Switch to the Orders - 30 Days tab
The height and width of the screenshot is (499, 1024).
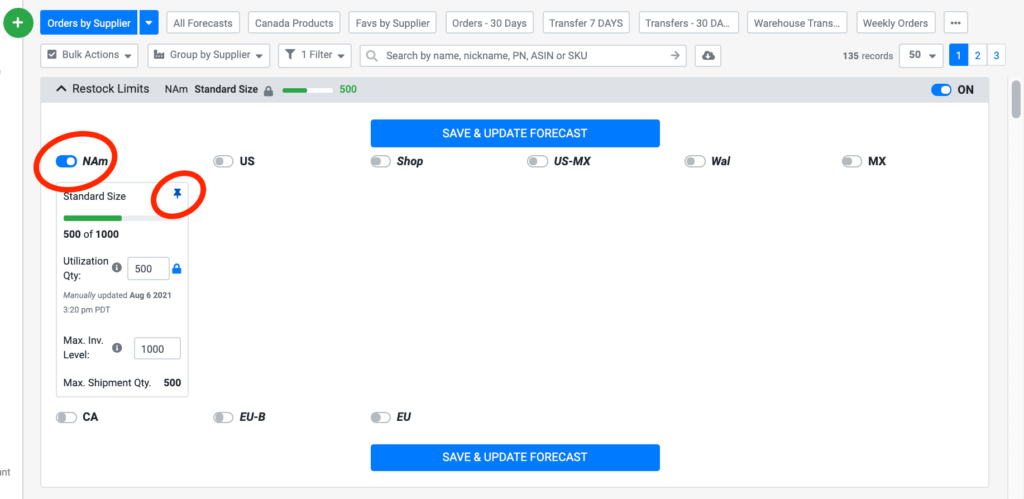coord(489,23)
